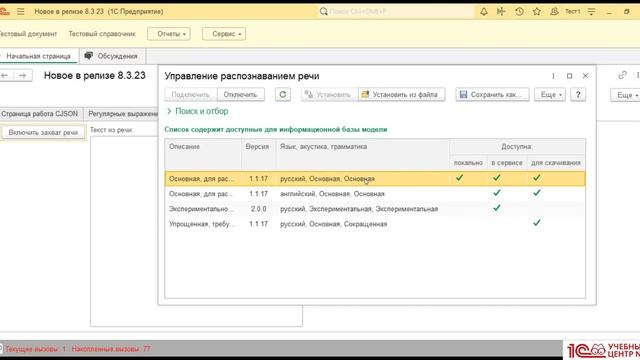Switch to Обсуждения tab
640x360 pixels.
pyautogui.click(x=112, y=56)
